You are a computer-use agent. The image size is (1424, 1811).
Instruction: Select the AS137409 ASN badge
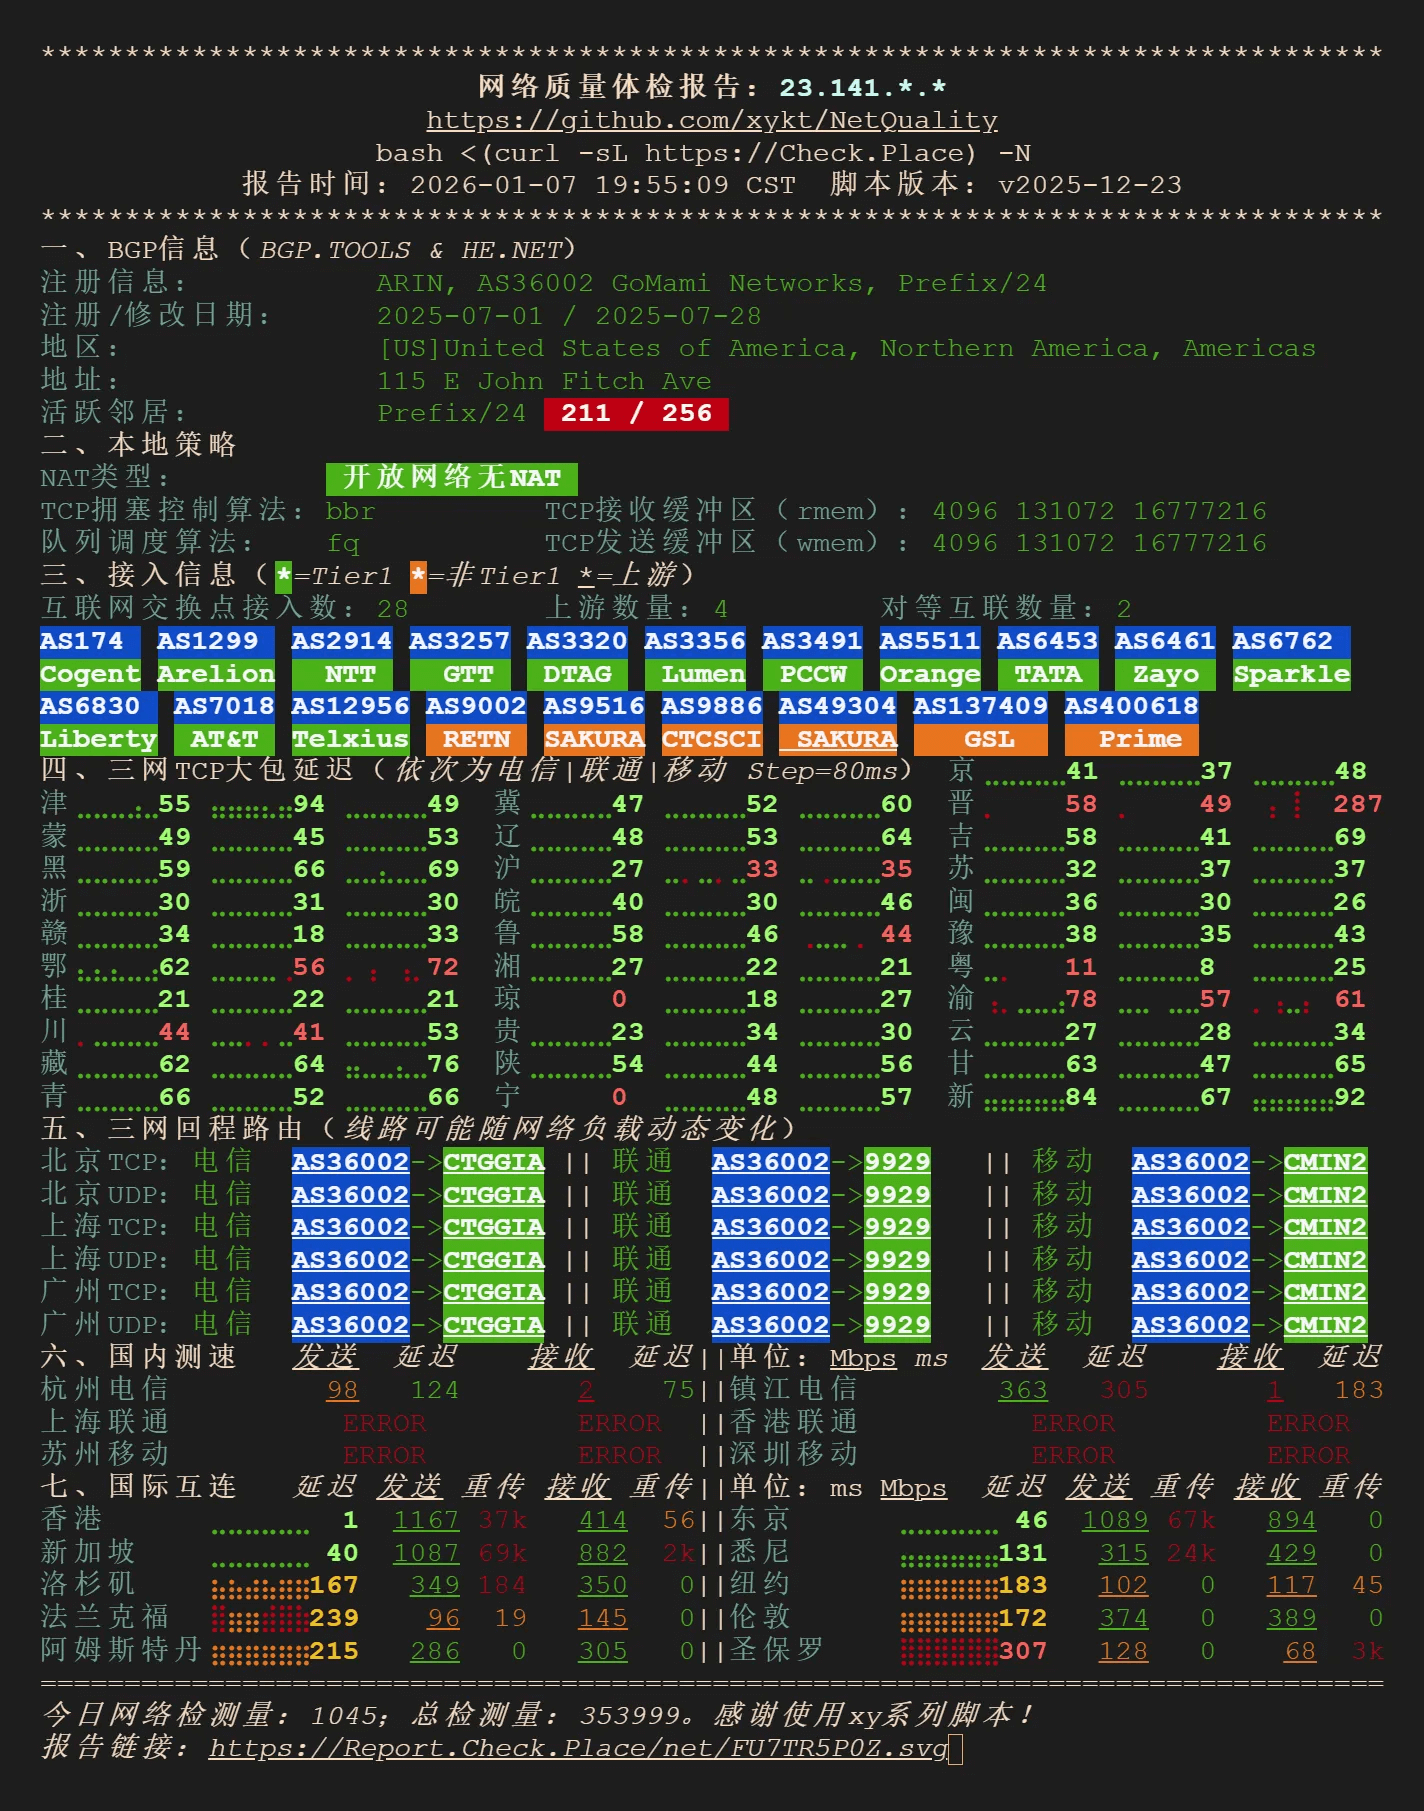(980, 706)
